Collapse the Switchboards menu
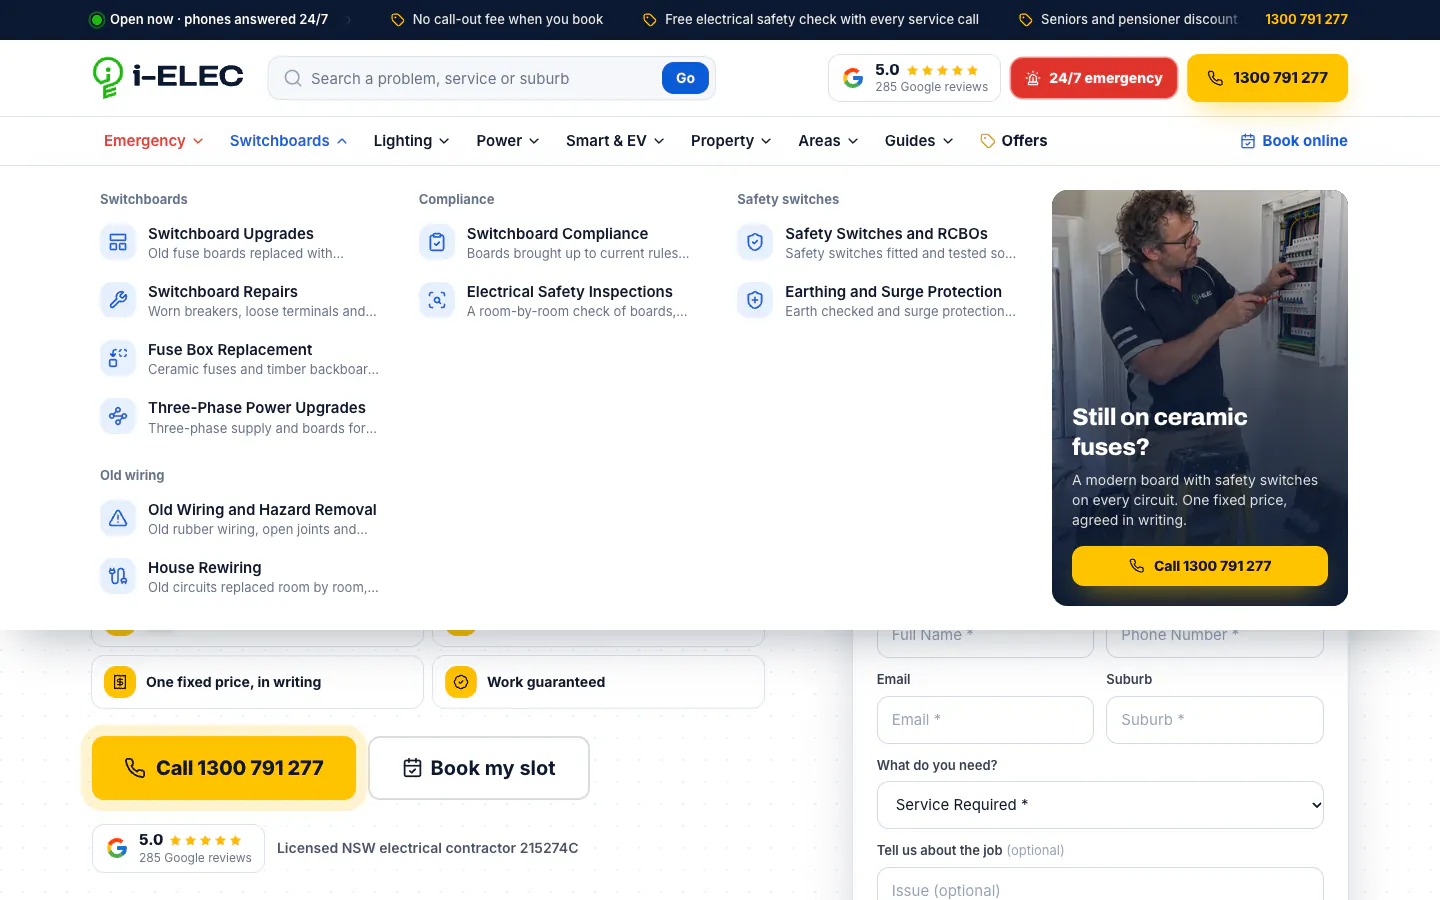The image size is (1440, 900). click(x=289, y=141)
